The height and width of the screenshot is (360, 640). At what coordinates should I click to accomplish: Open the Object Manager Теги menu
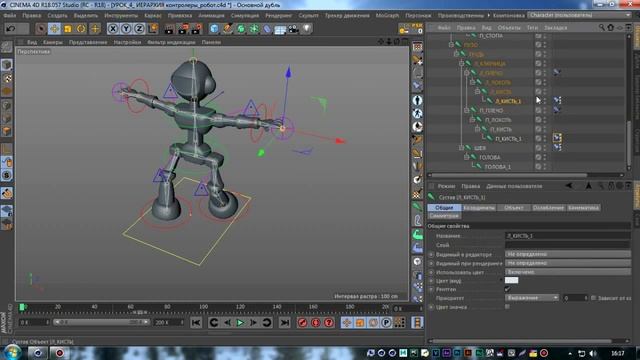532,28
